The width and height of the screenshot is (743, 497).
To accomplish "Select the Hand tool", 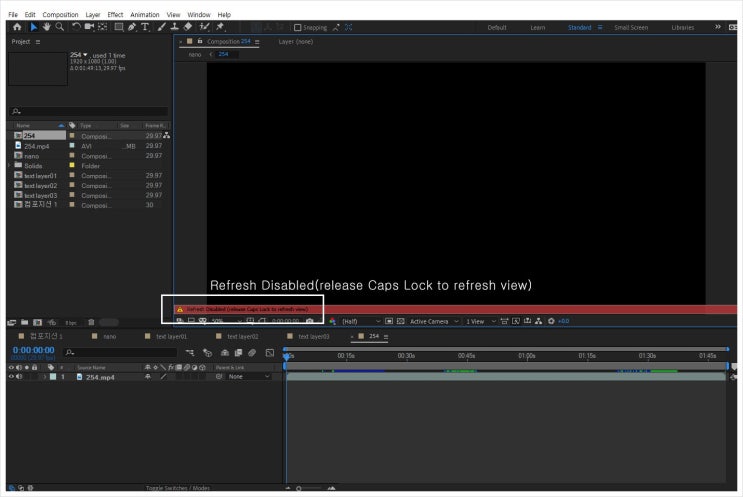I will click(x=46, y=27).
